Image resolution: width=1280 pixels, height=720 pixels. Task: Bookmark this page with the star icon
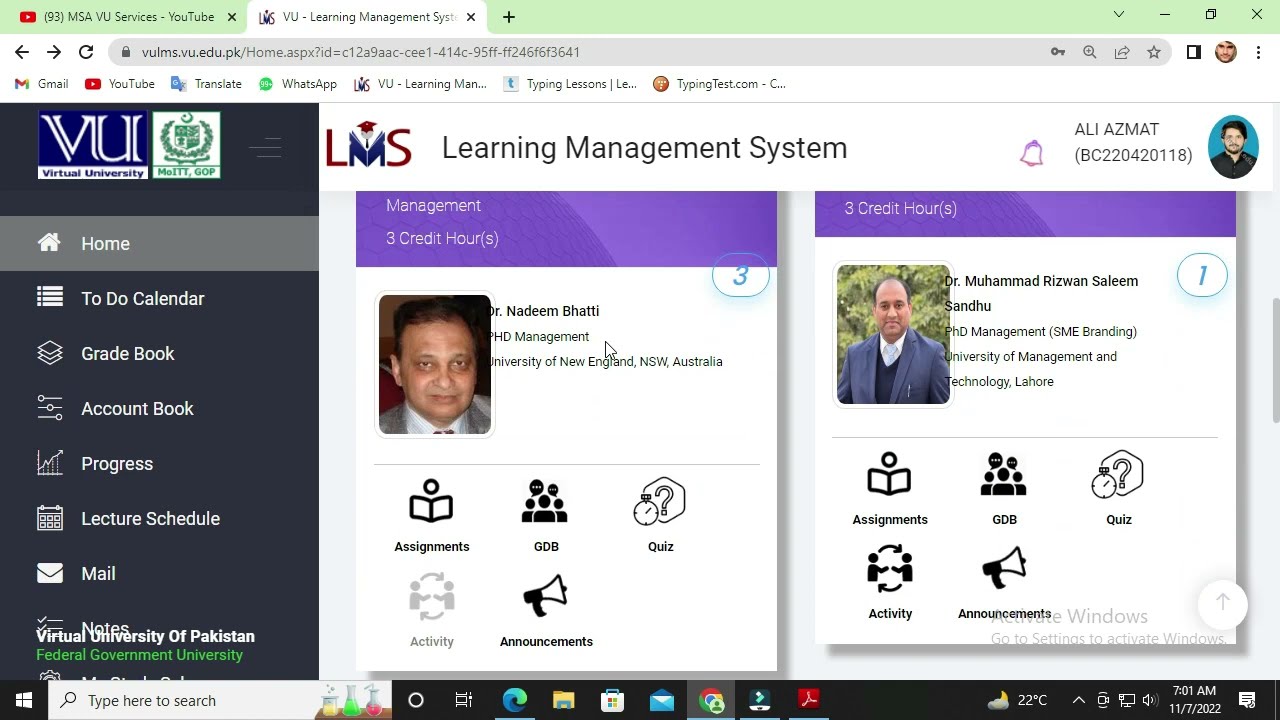coord(1154,52)
